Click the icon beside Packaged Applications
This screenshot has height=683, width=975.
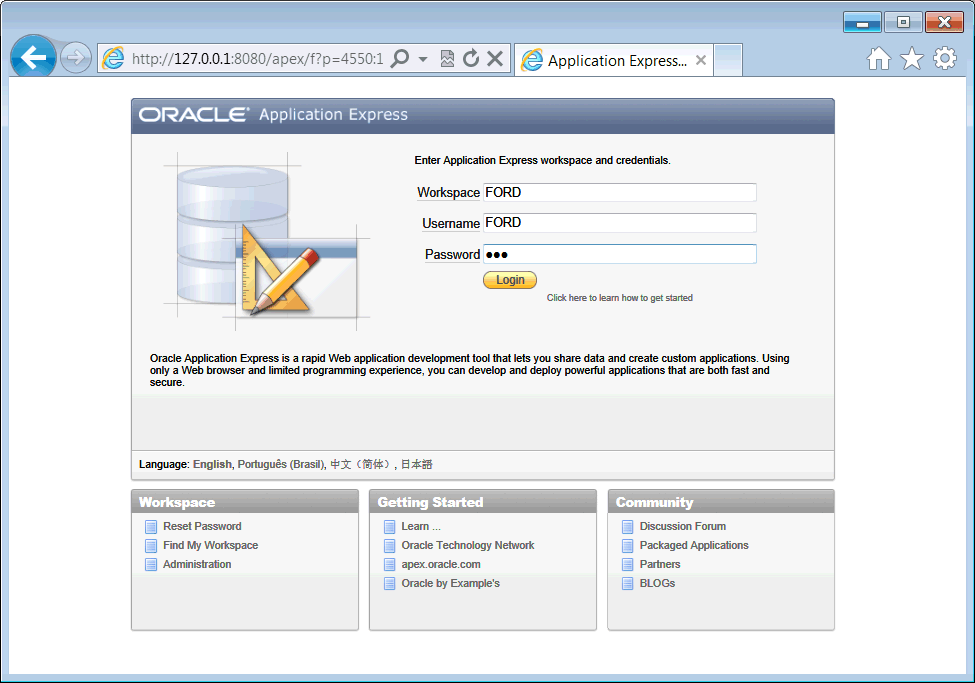click(x=627, y=546)
